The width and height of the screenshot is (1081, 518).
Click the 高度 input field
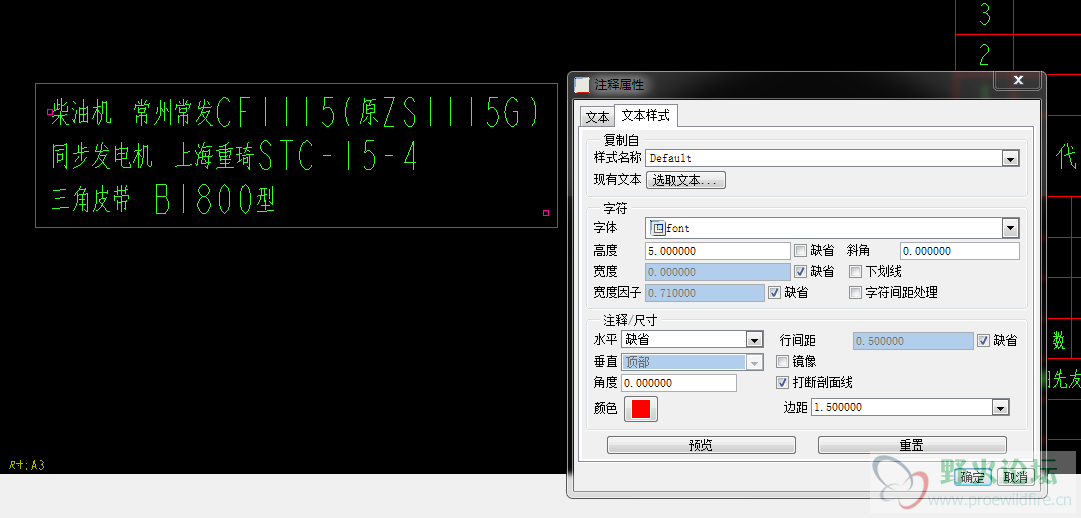[x=718, y=251]
